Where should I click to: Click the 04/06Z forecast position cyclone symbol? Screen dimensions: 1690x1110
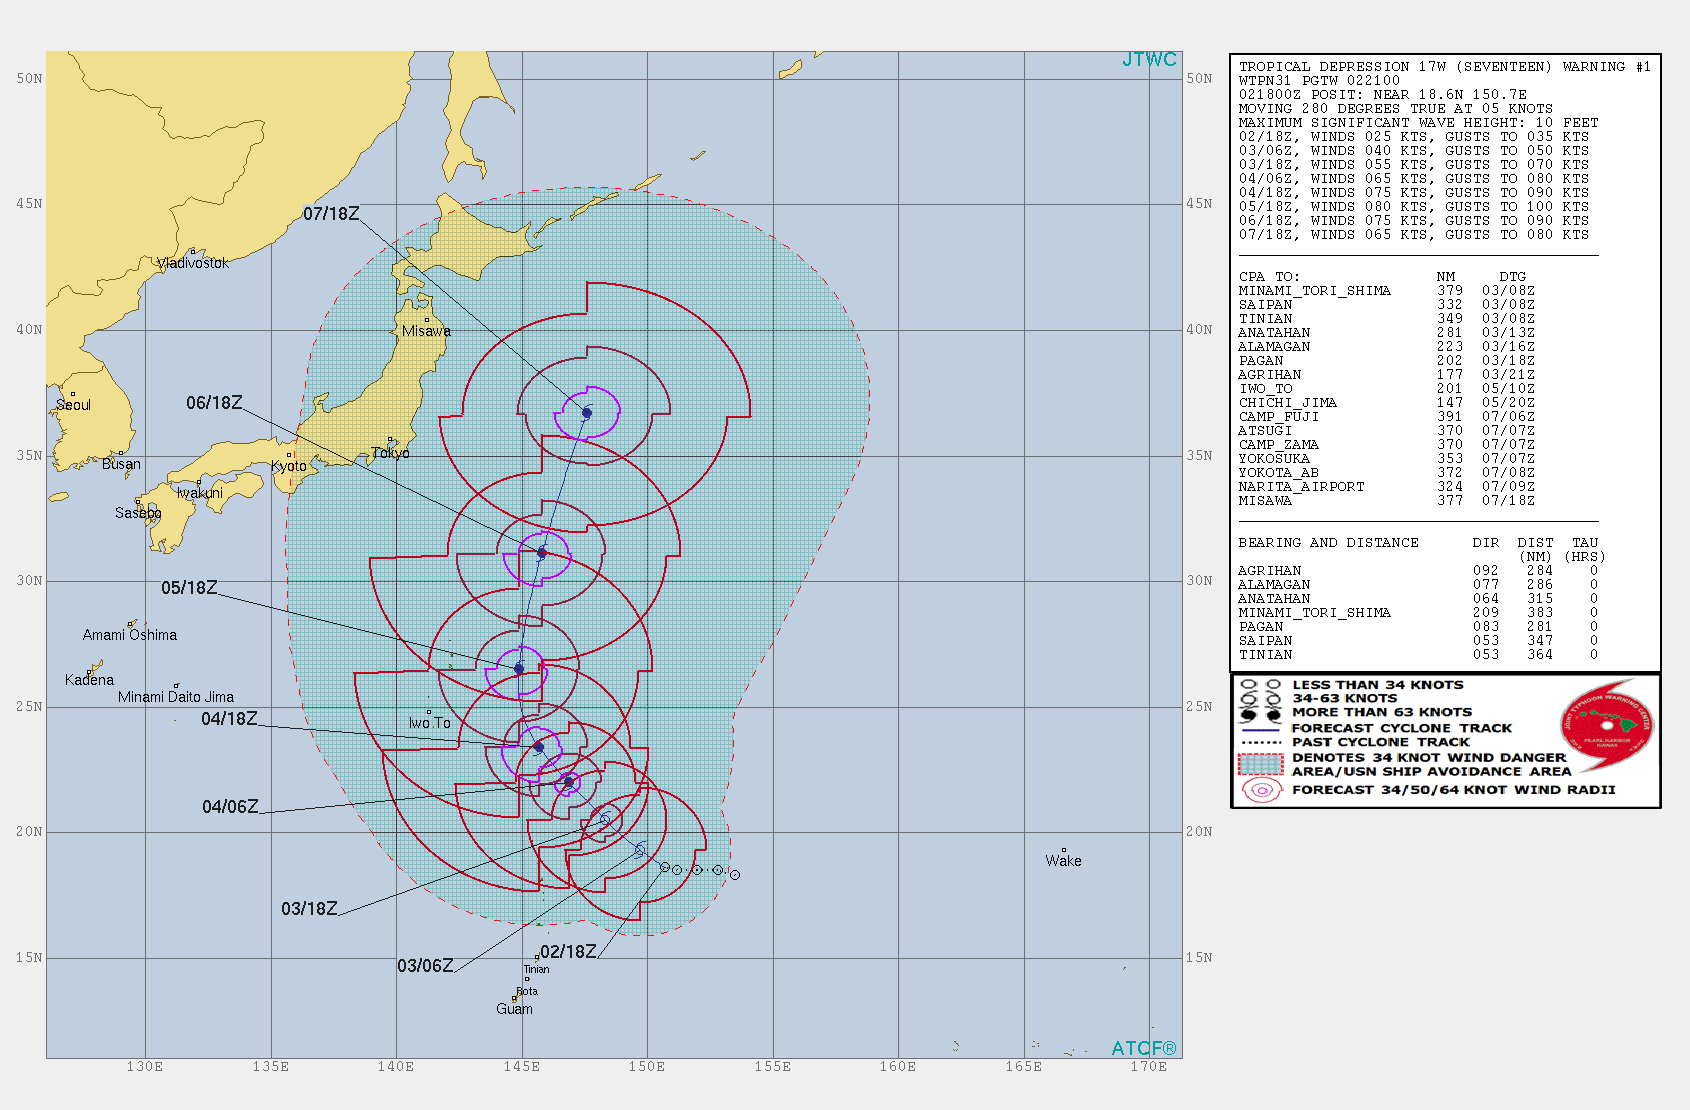[568, 782]
